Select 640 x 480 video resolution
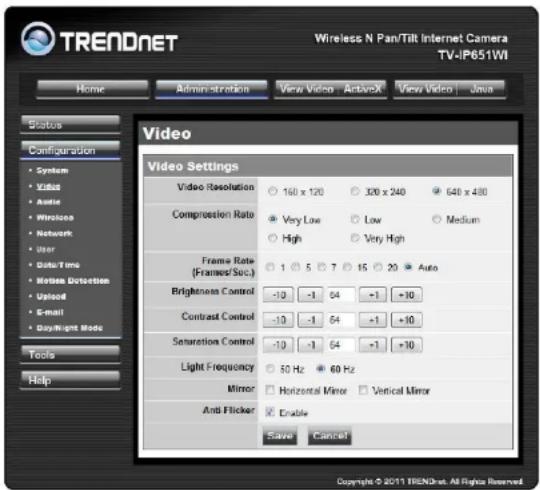The image size is (540, 490). 436,191
